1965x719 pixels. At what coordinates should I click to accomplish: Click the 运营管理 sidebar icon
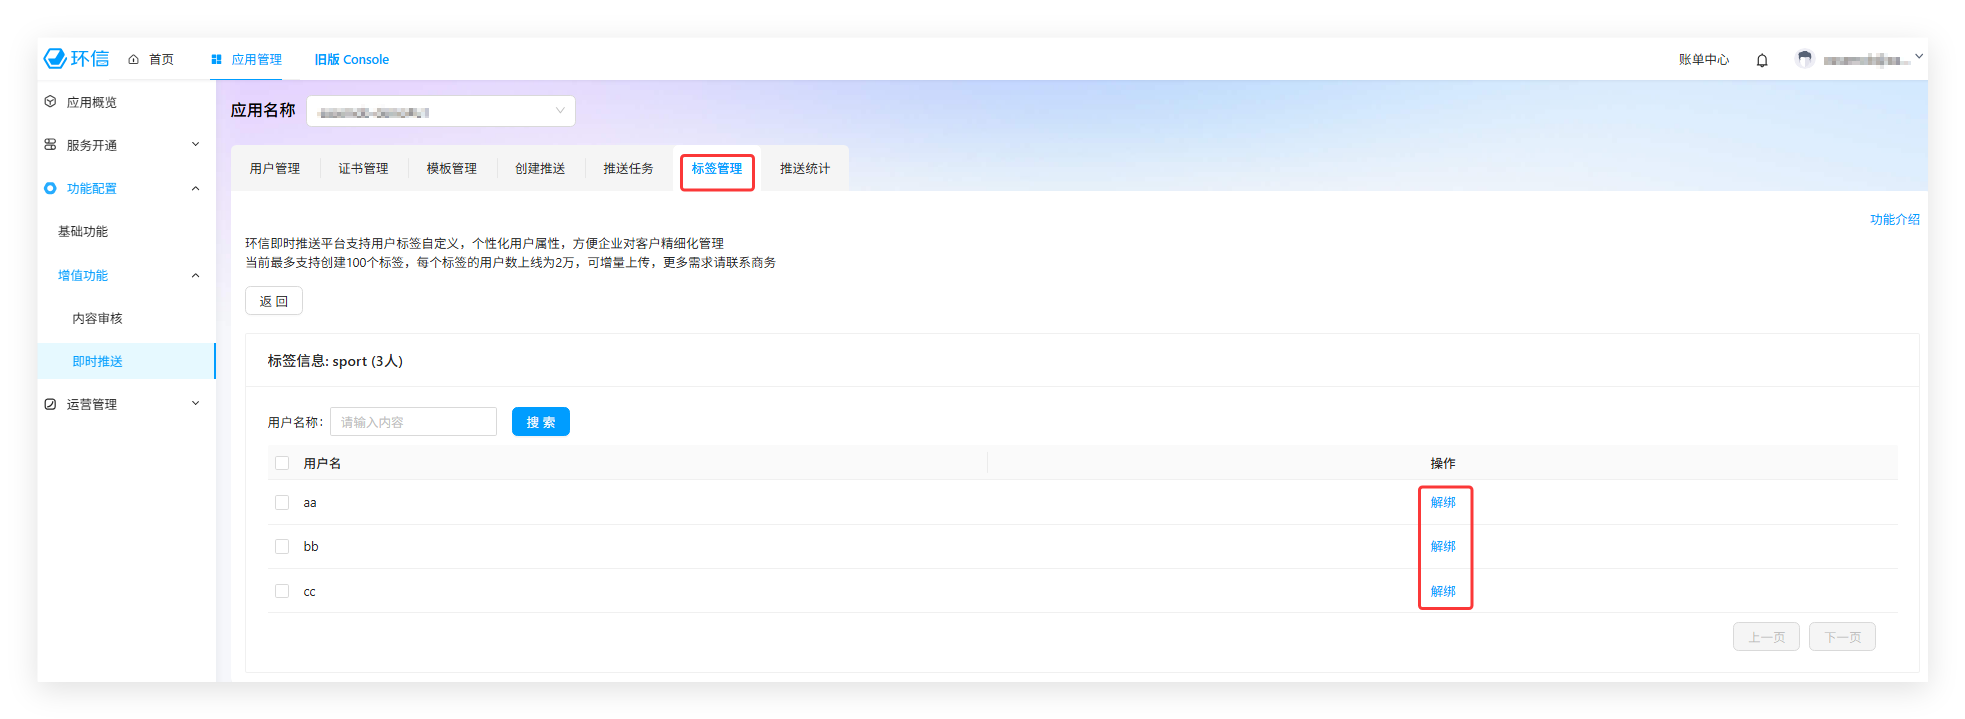[x=50, y=404]
